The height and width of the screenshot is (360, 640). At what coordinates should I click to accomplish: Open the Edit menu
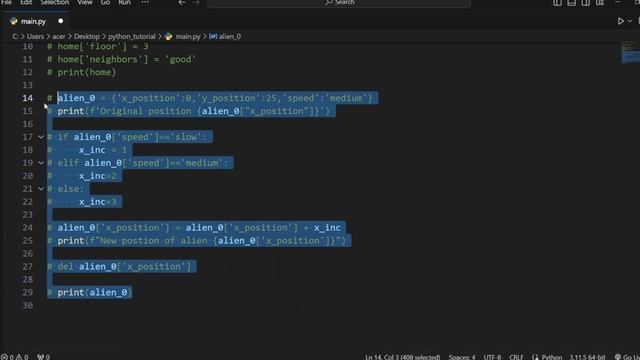click(26, 2)
